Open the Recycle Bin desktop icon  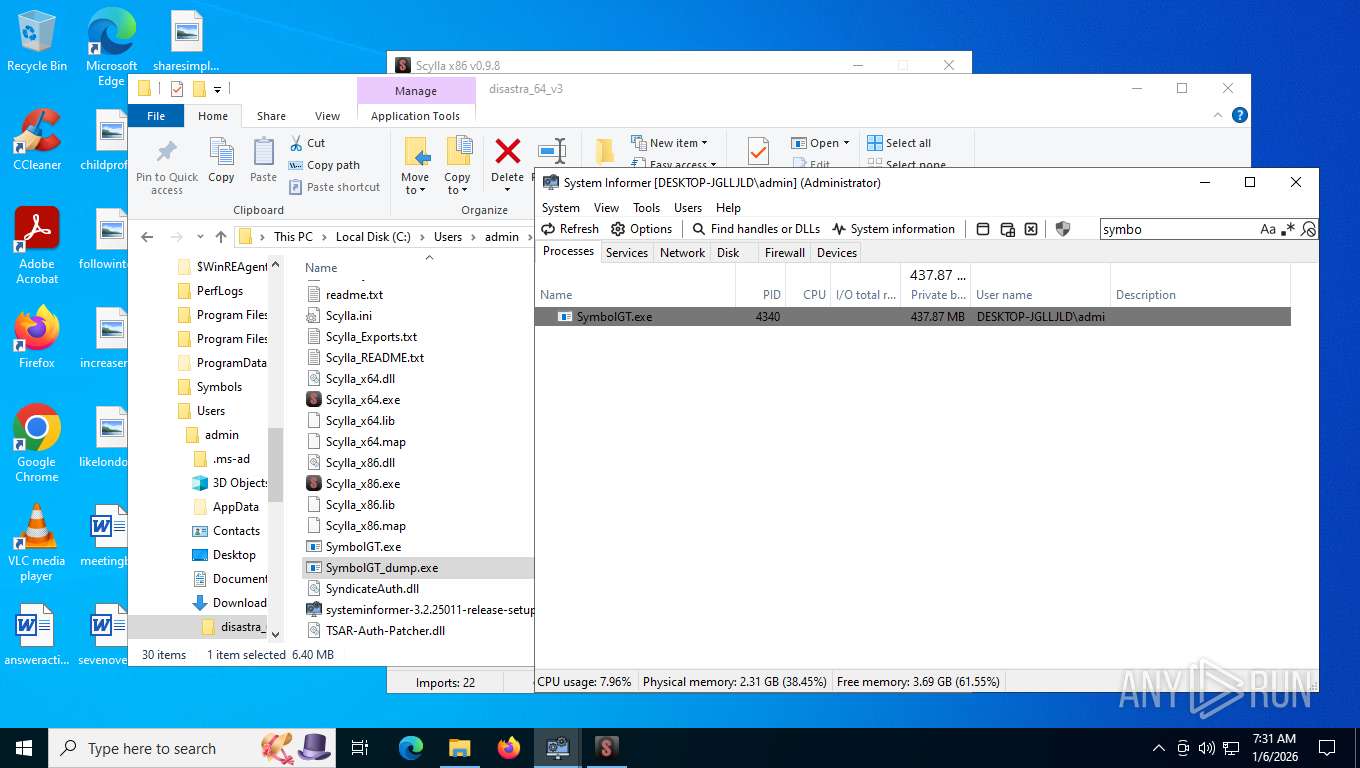pos(37,42)
